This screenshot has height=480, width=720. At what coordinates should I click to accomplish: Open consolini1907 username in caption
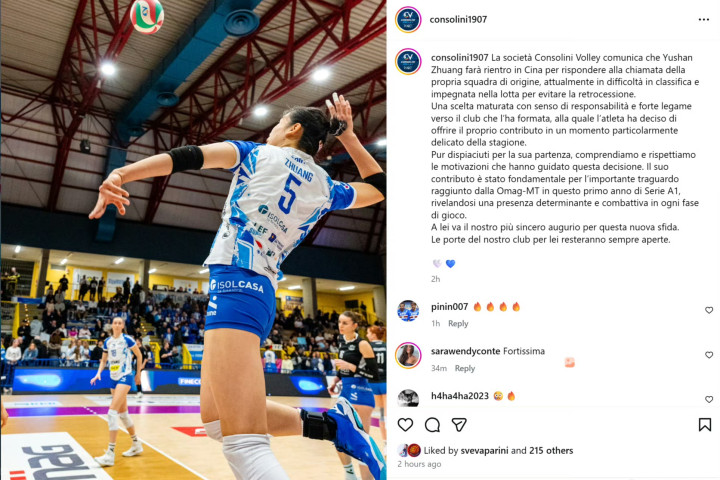point(460,57)
